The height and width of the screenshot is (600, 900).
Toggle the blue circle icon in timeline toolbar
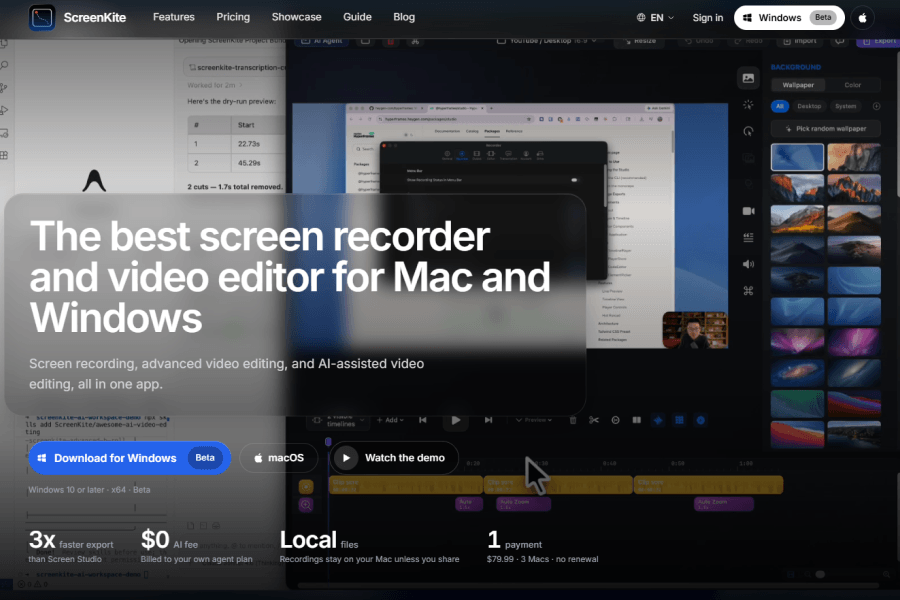[x=700, y=420]
